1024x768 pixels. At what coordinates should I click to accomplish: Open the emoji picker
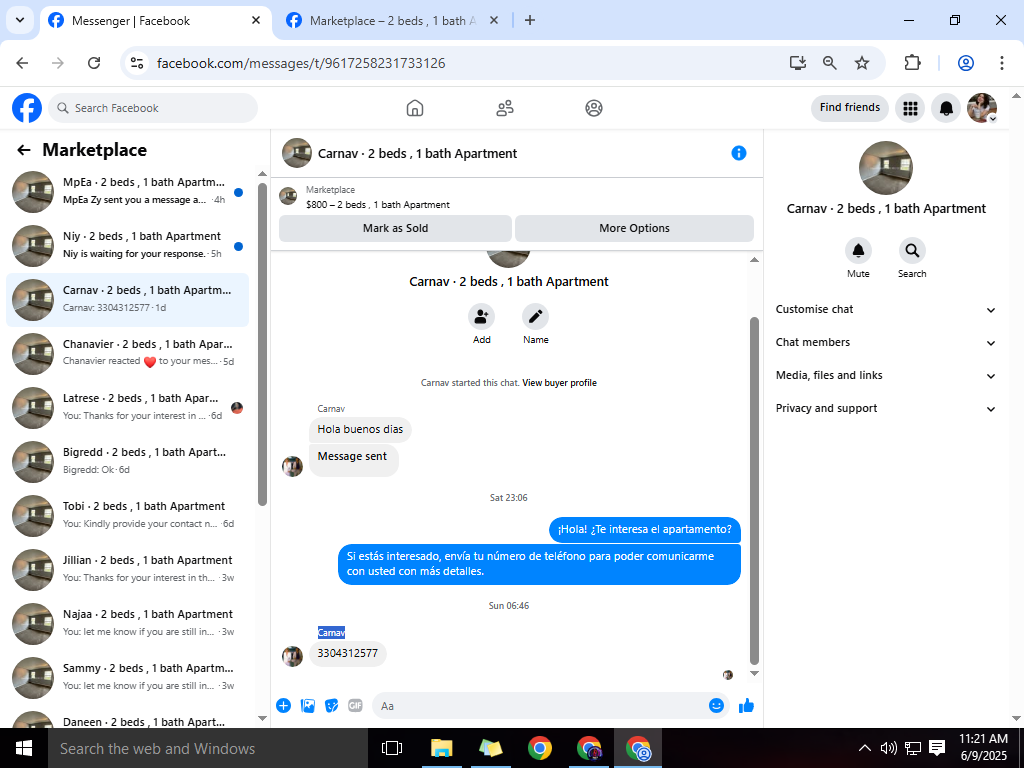(716, 705)
